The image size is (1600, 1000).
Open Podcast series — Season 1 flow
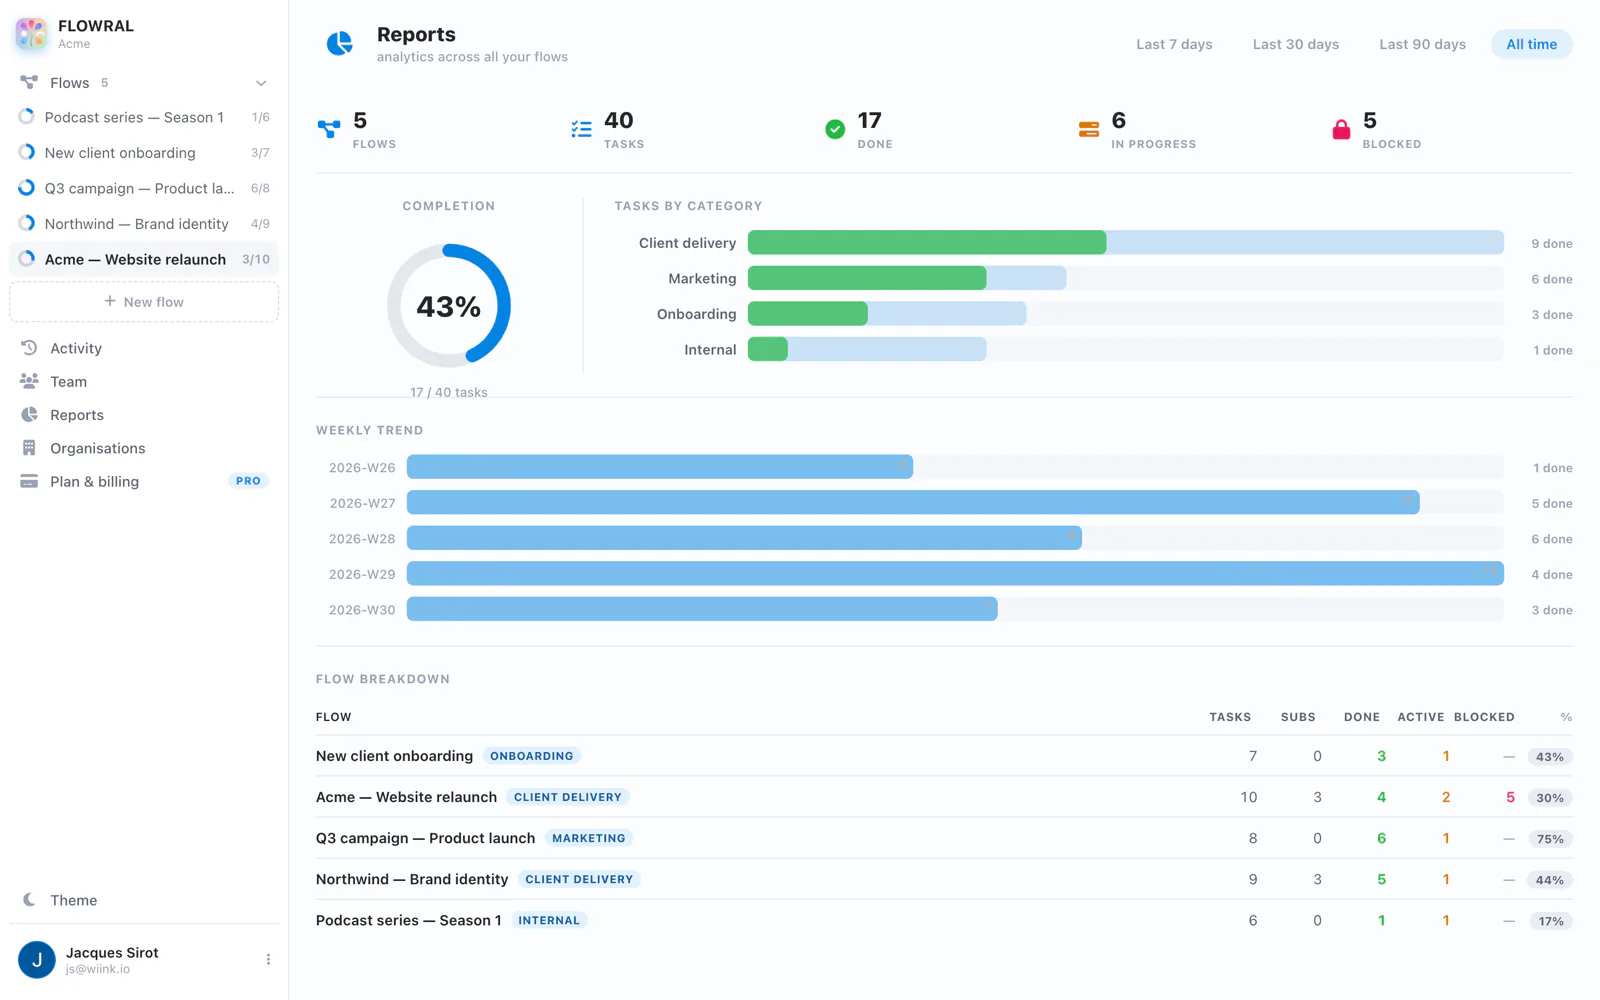pos(144,117)
